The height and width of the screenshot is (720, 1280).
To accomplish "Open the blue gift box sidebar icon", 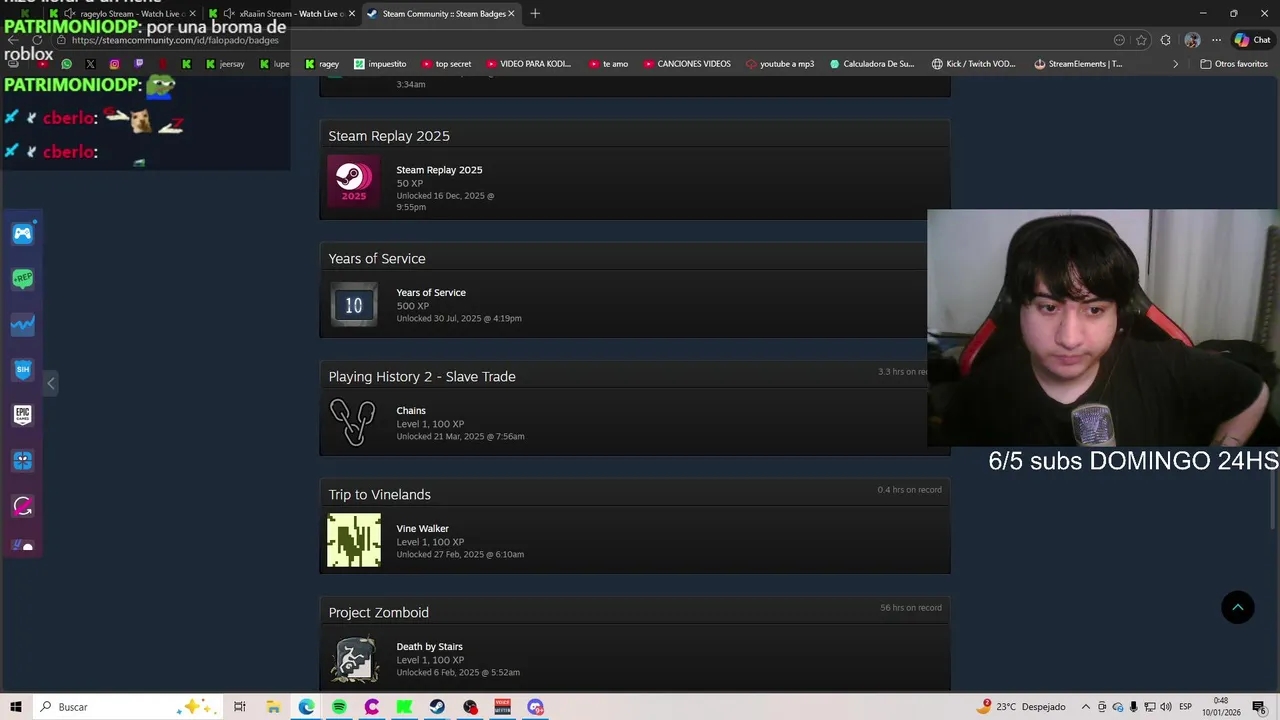I will click(23, 460).
